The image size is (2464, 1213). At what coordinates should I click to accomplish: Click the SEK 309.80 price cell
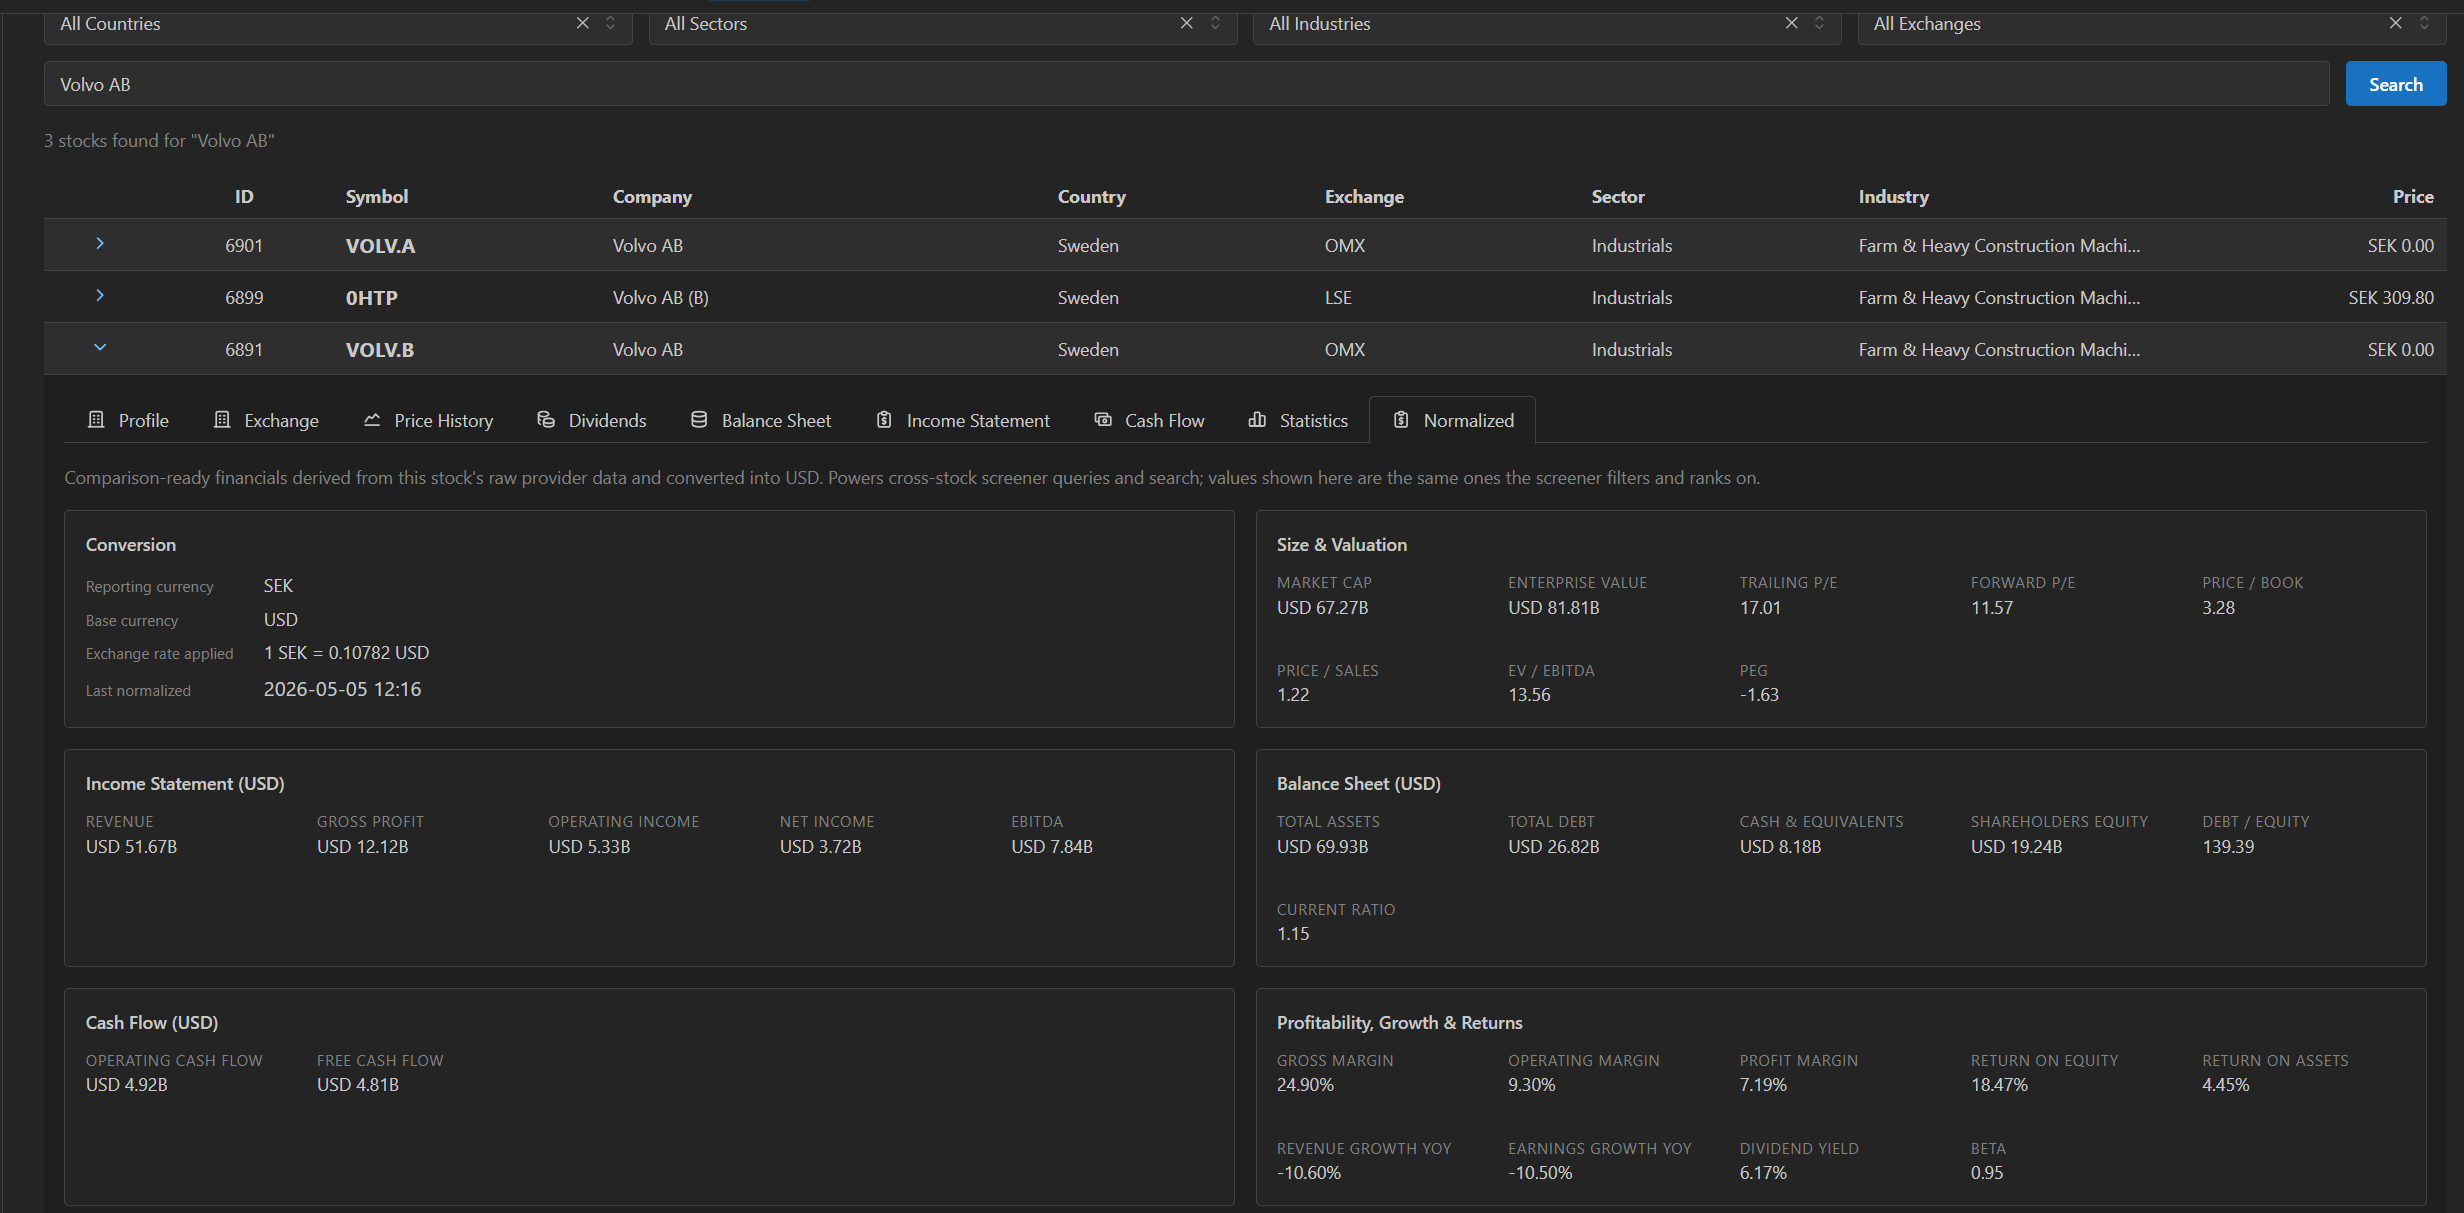[x=2390, y=298]
